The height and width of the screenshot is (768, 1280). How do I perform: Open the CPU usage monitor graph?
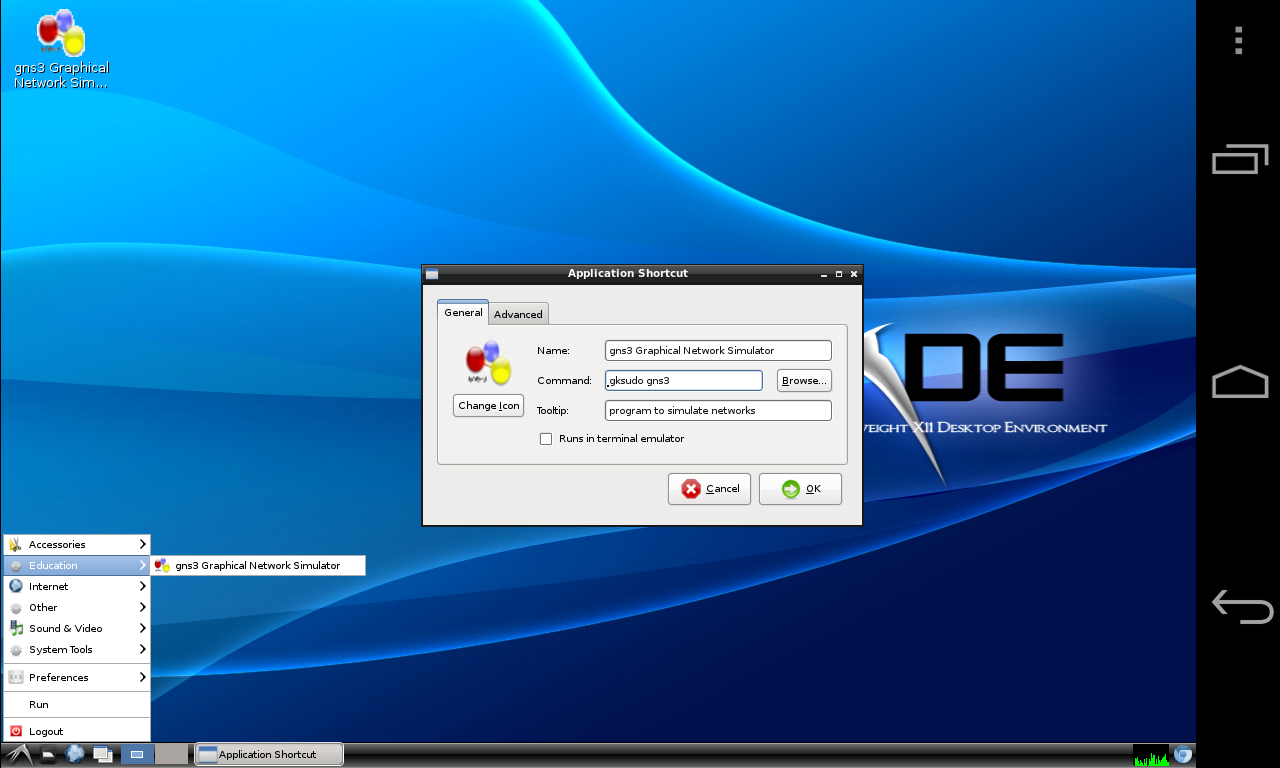(1151, 755)
